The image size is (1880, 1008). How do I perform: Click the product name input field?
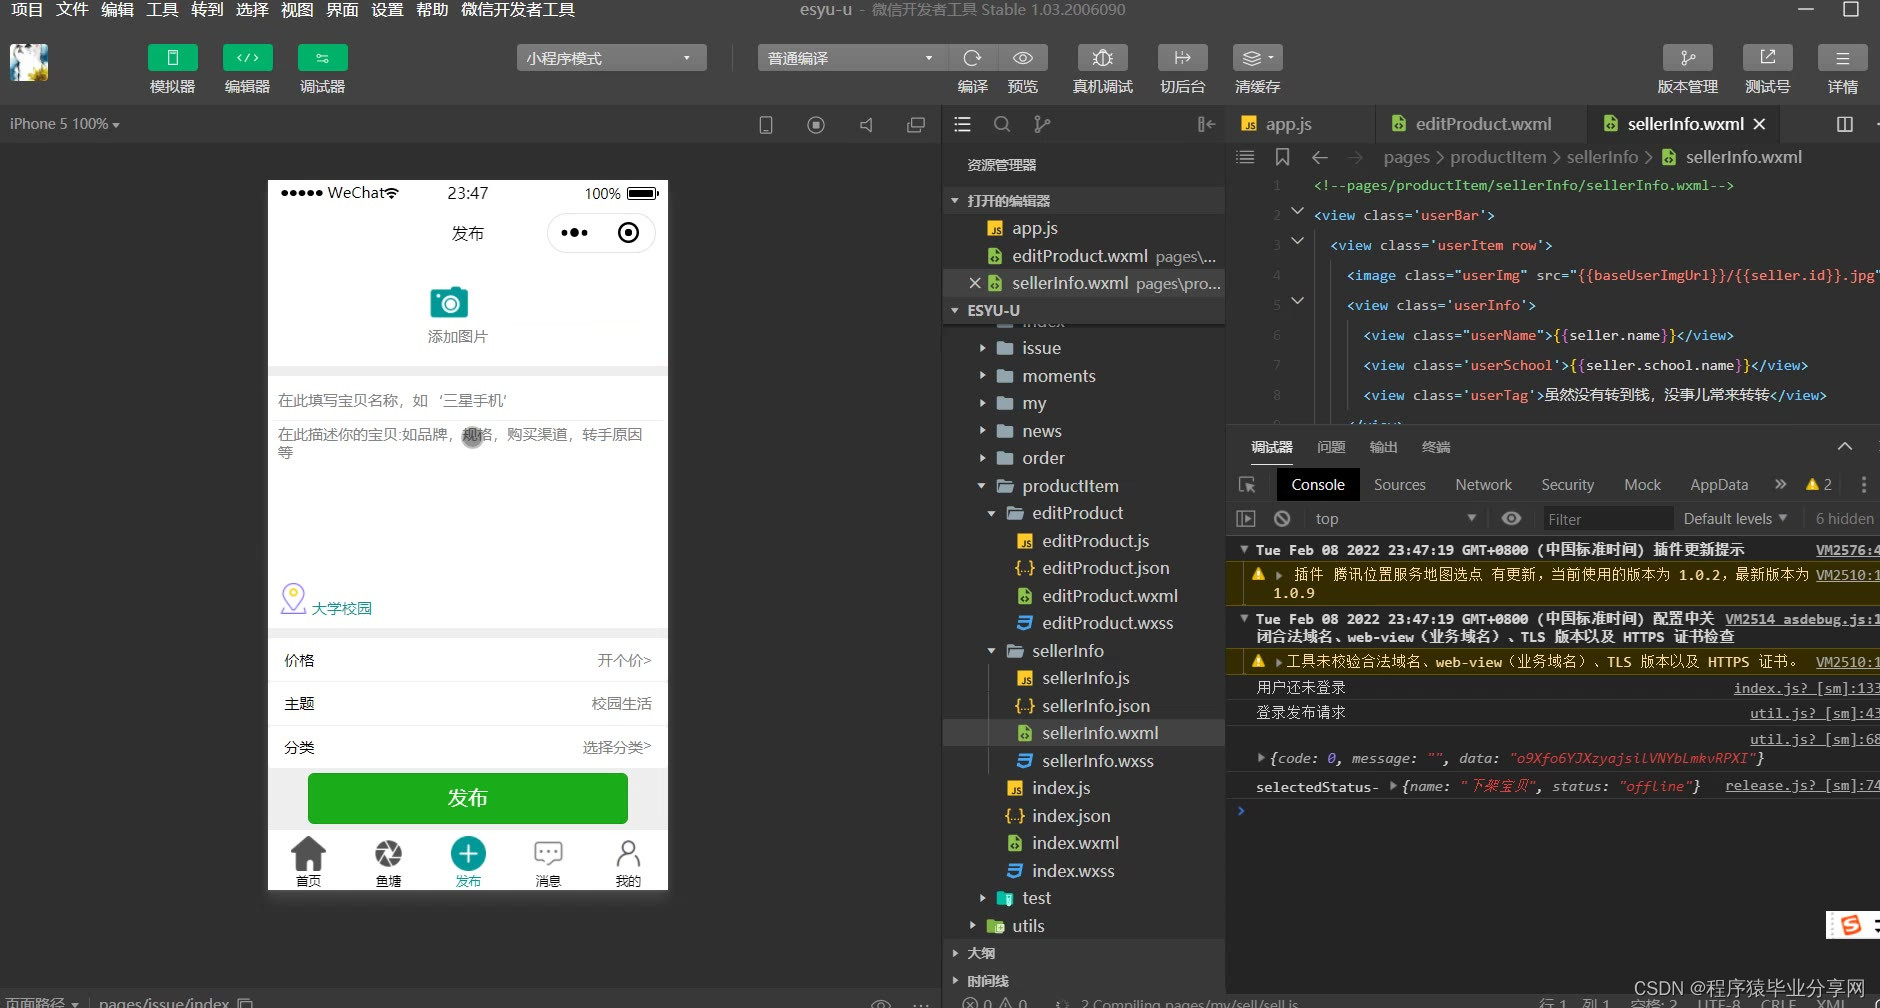pyautogui.click(x=467, y=400)
